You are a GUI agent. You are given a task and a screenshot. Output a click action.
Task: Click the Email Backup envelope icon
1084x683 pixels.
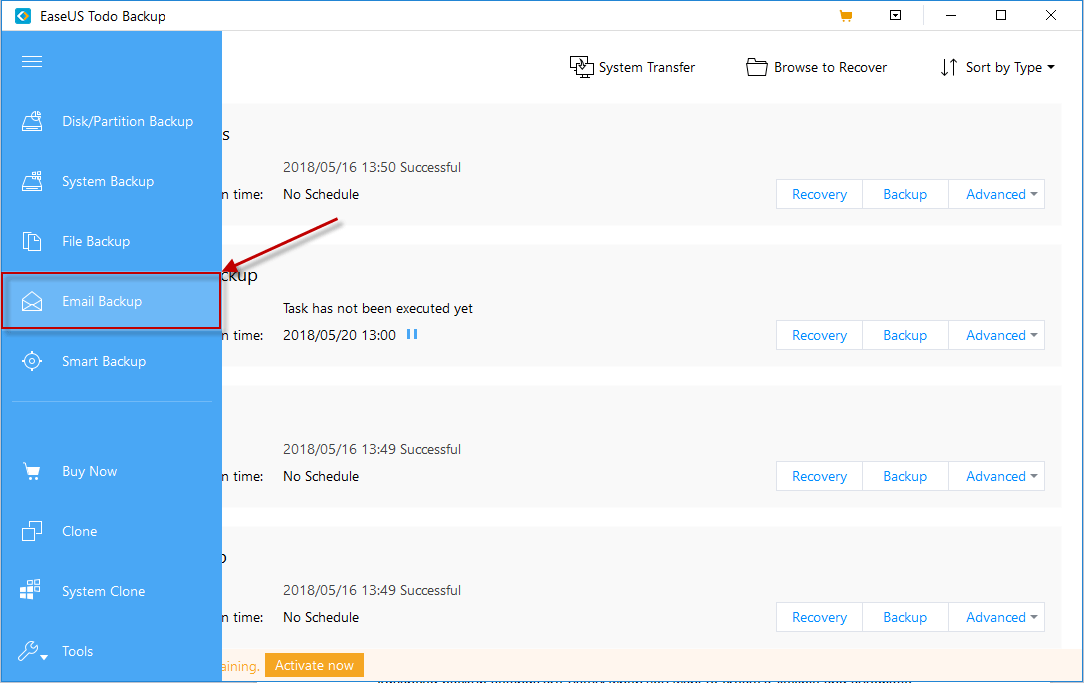click(32, 301)
